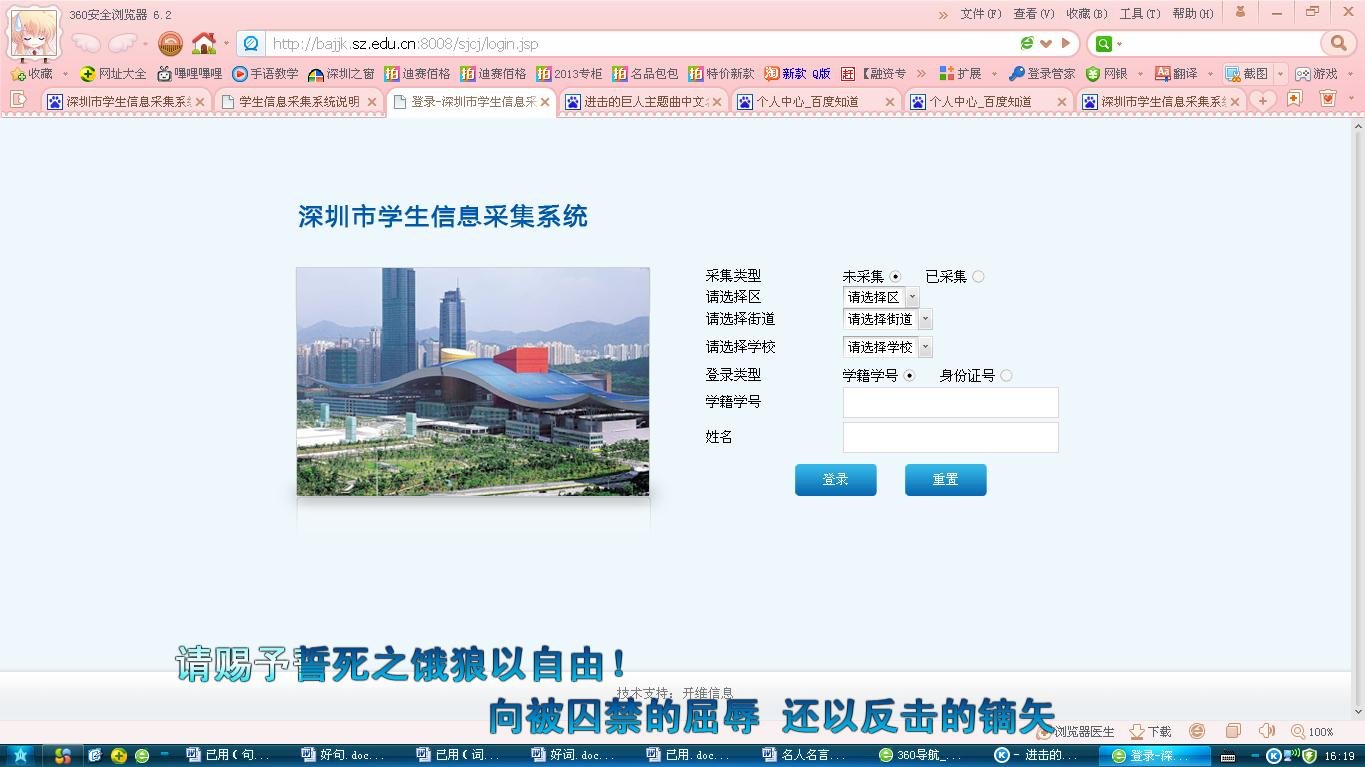Click the 100% zoom level control
This screenshot has height=767, width=1365.
(1311, 731)
